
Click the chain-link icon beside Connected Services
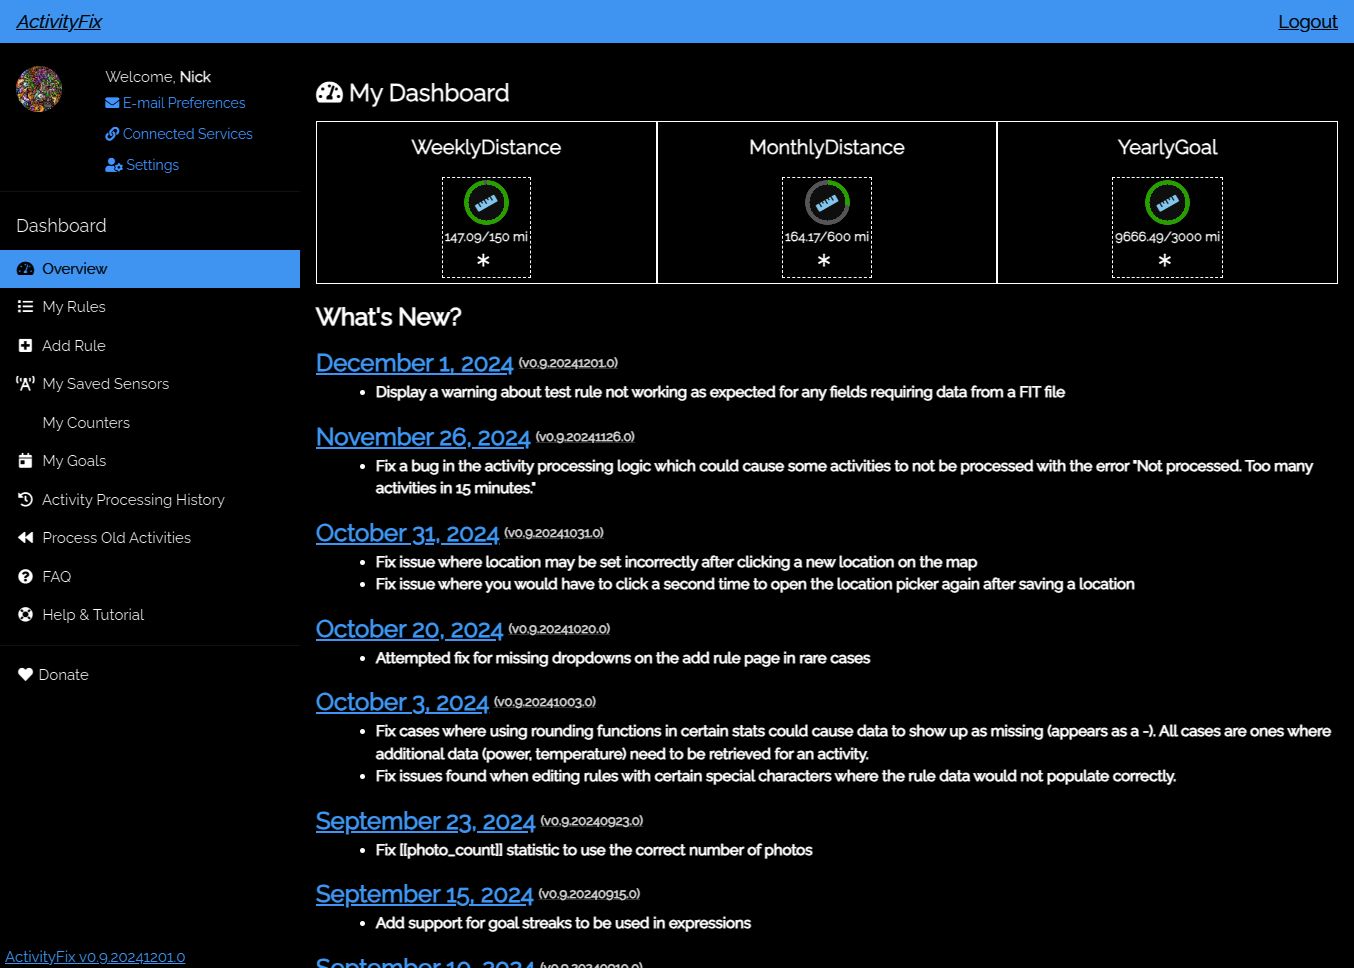point(112,133)
